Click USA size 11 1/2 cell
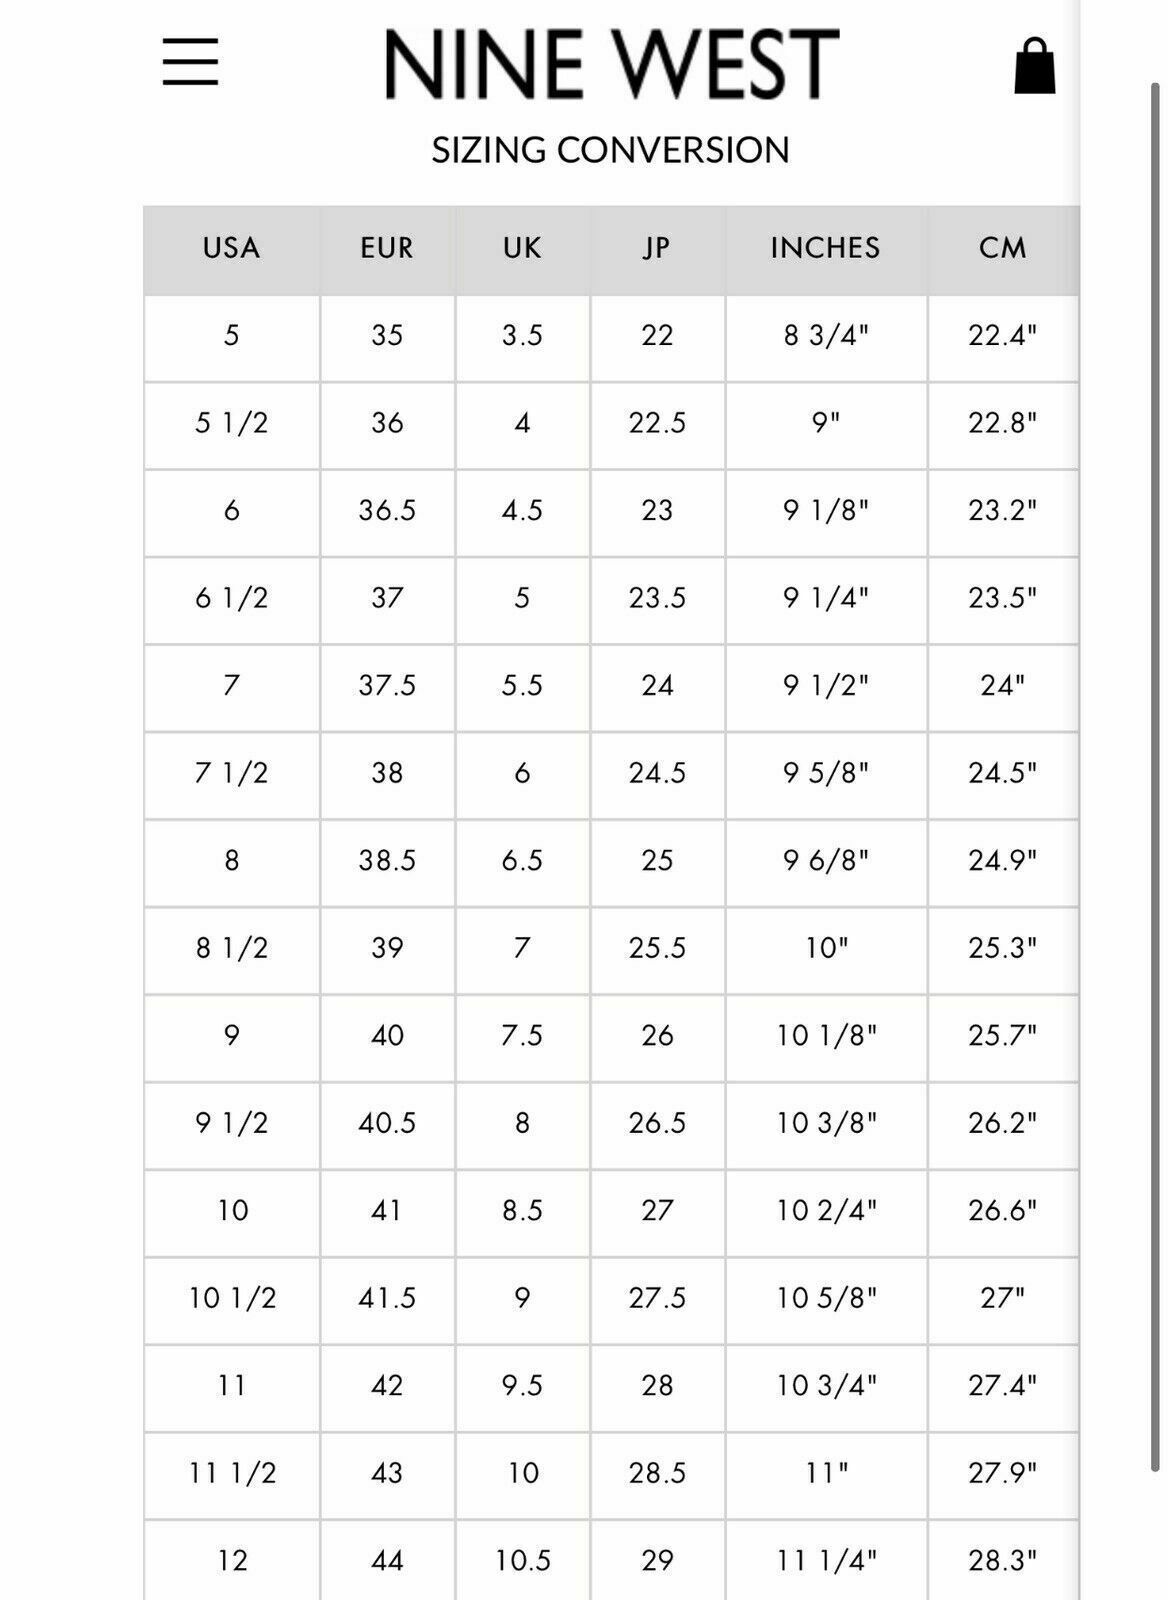 232,1474
